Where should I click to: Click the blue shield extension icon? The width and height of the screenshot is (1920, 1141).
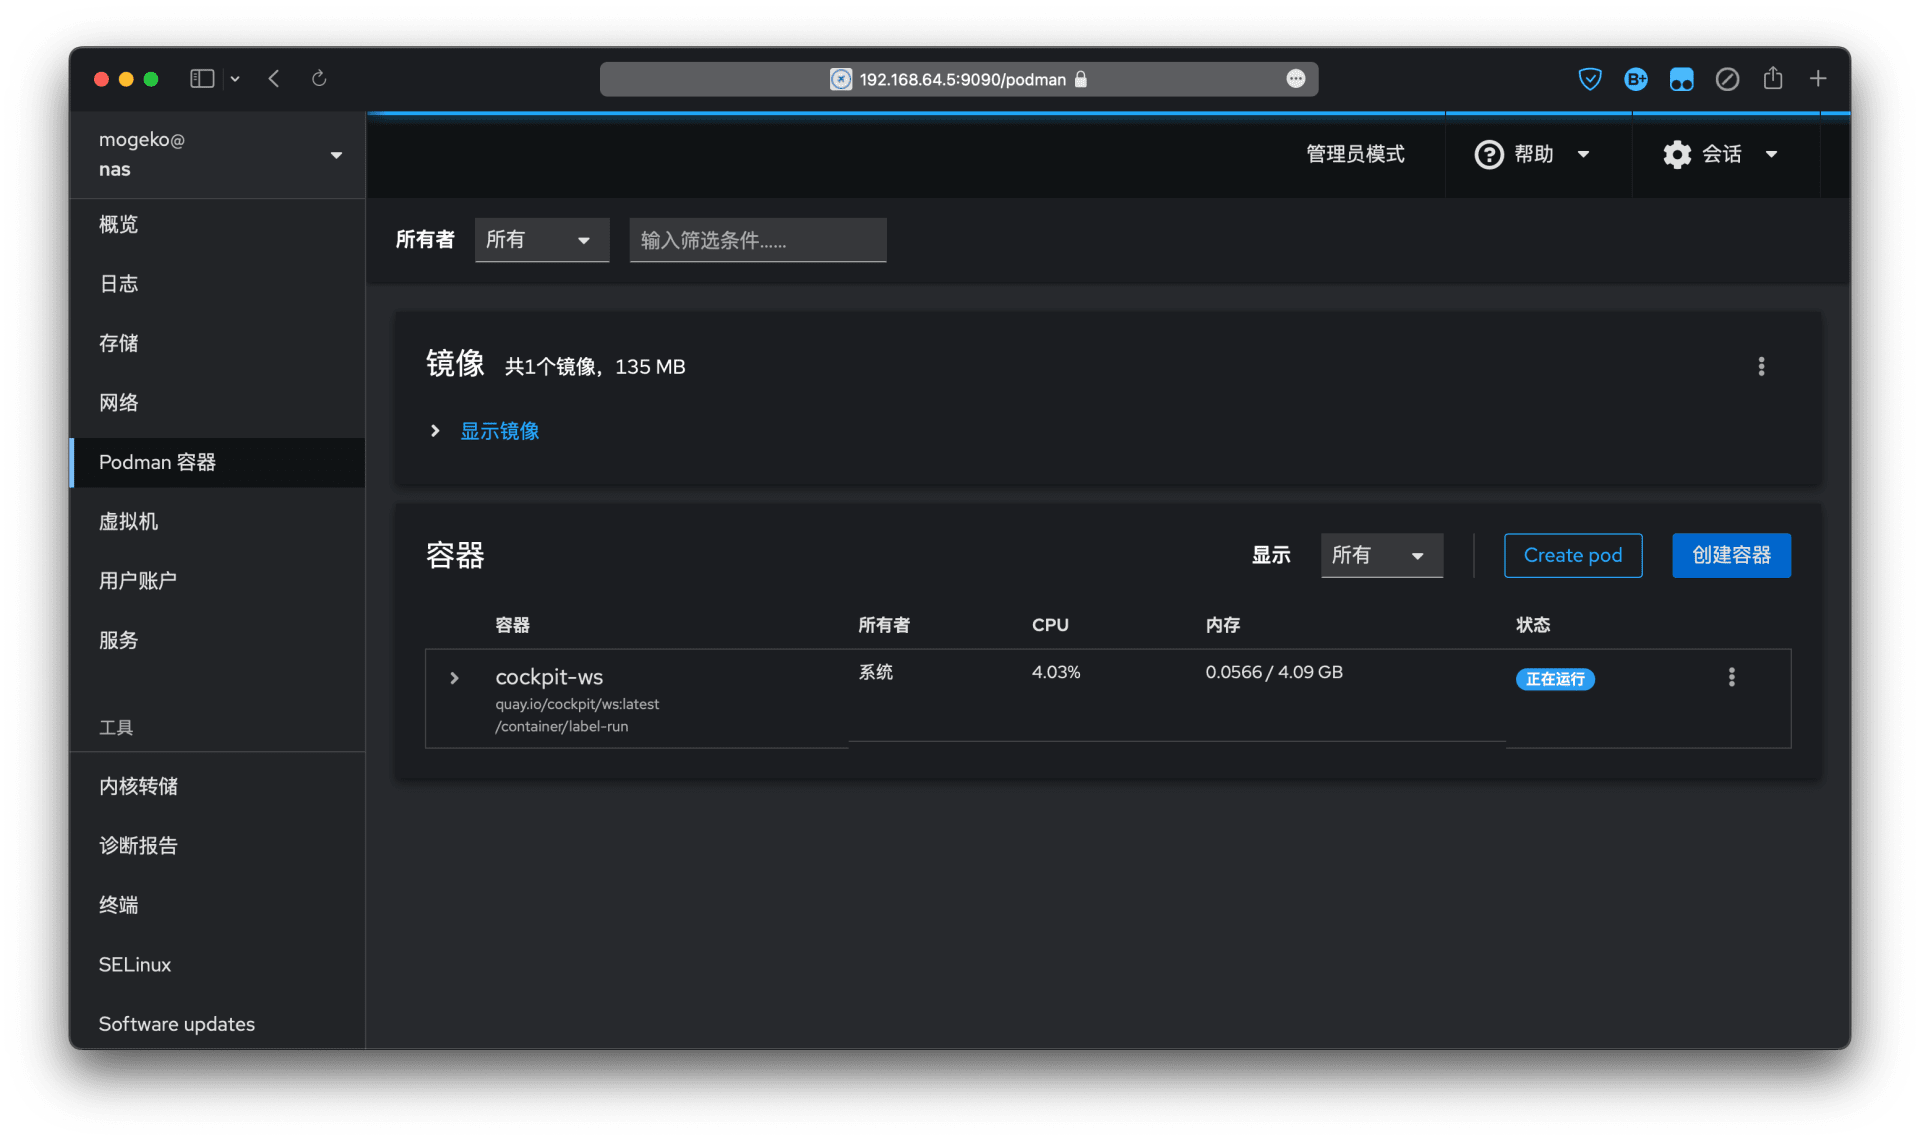pyautogui.click(x=1589, y=79)
